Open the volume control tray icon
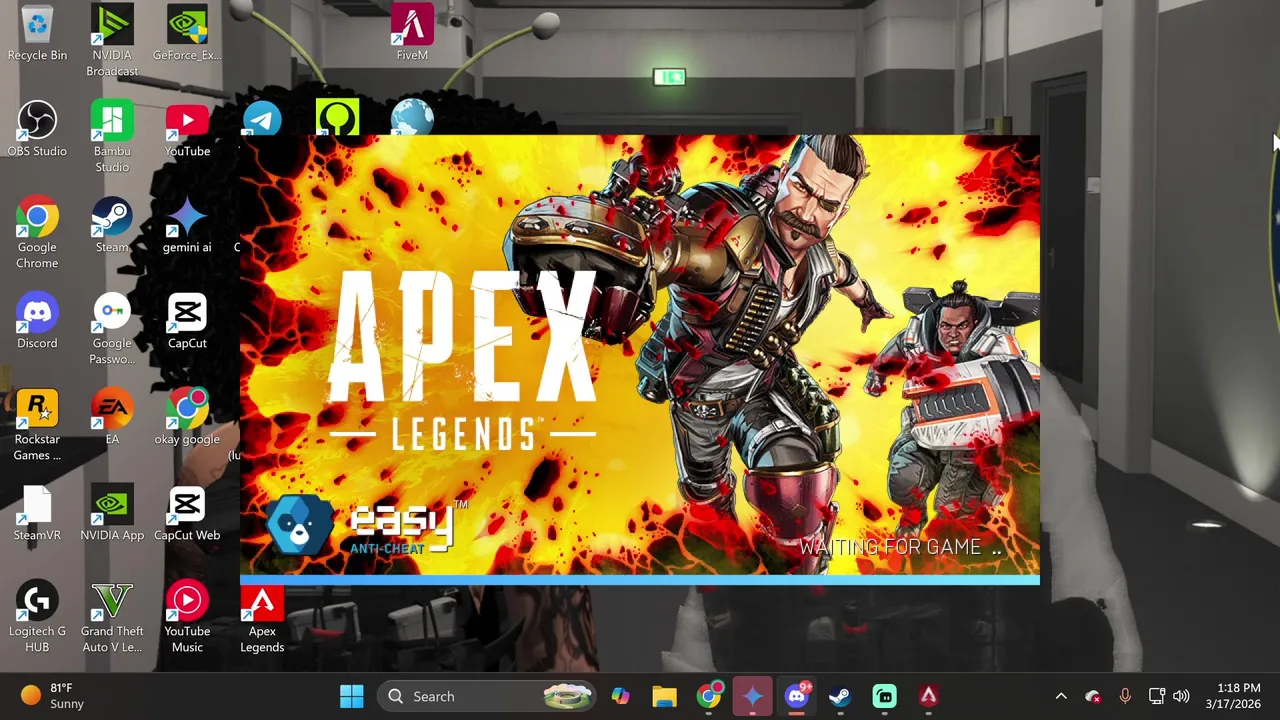This screenshot has width=1280, height=720. tap(1182, 696)
